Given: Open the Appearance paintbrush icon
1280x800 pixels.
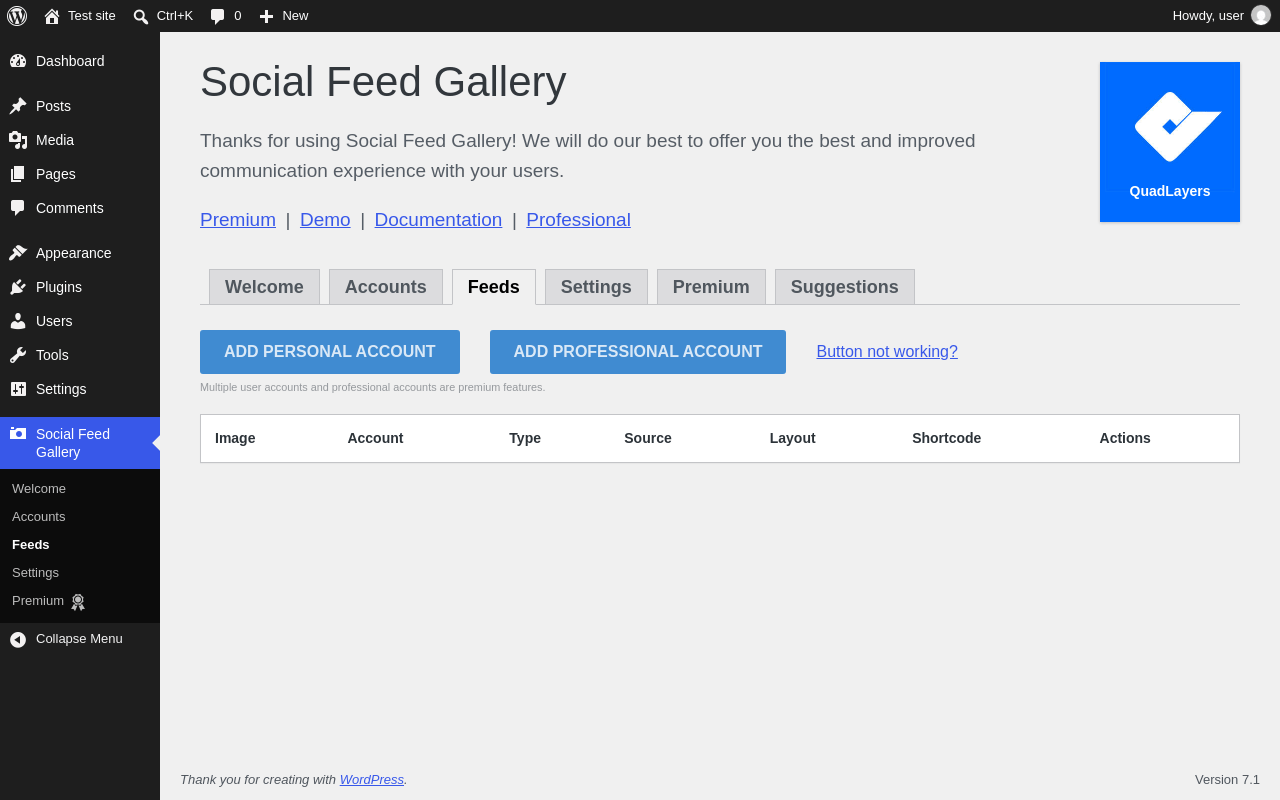Looking at the screenshot, I should coord(18,253).
